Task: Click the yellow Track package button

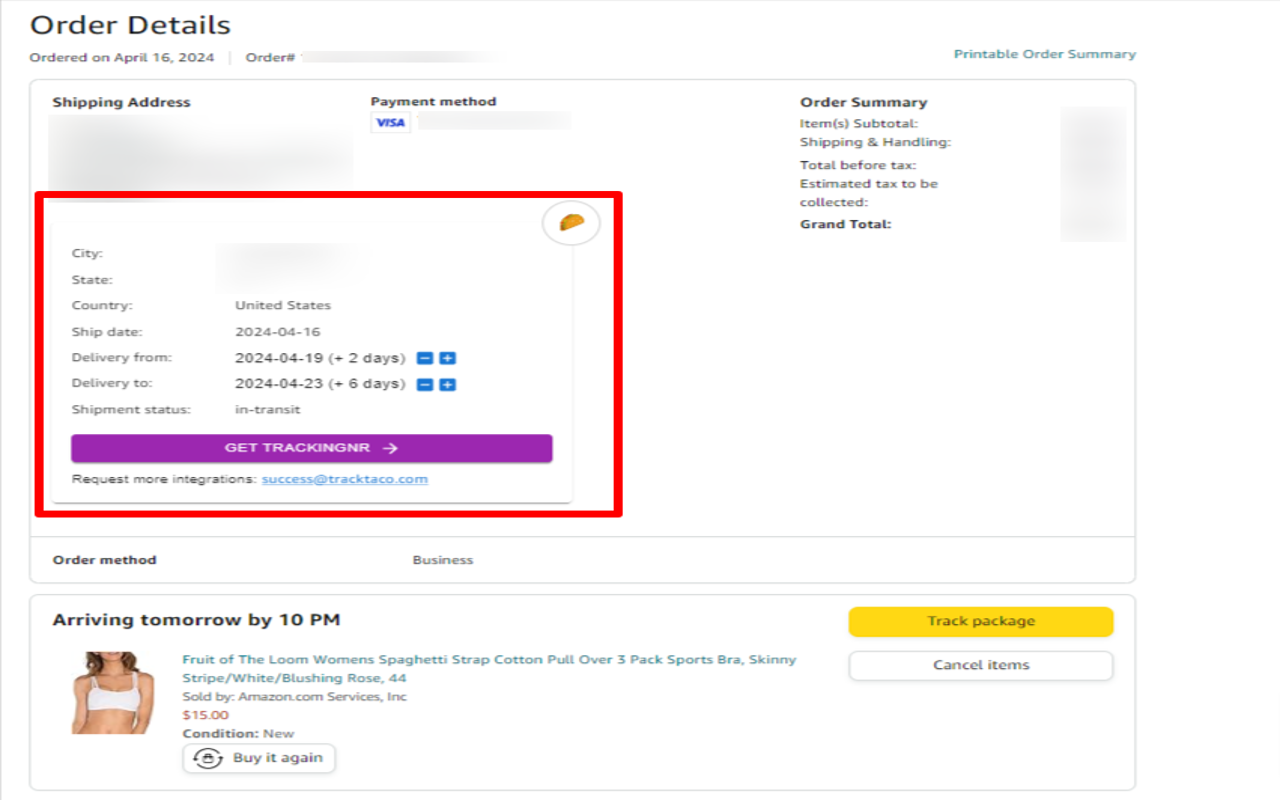Action: [980, 621]
